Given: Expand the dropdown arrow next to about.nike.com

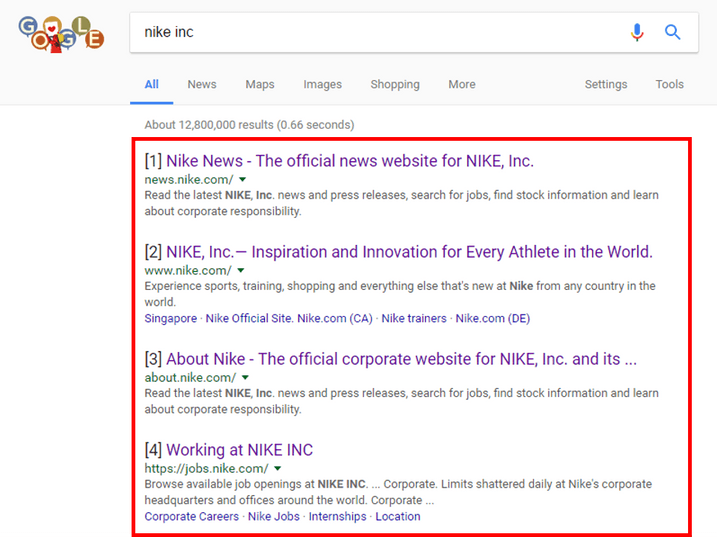Looking at the screenshot, I should [x=246, y=377].
